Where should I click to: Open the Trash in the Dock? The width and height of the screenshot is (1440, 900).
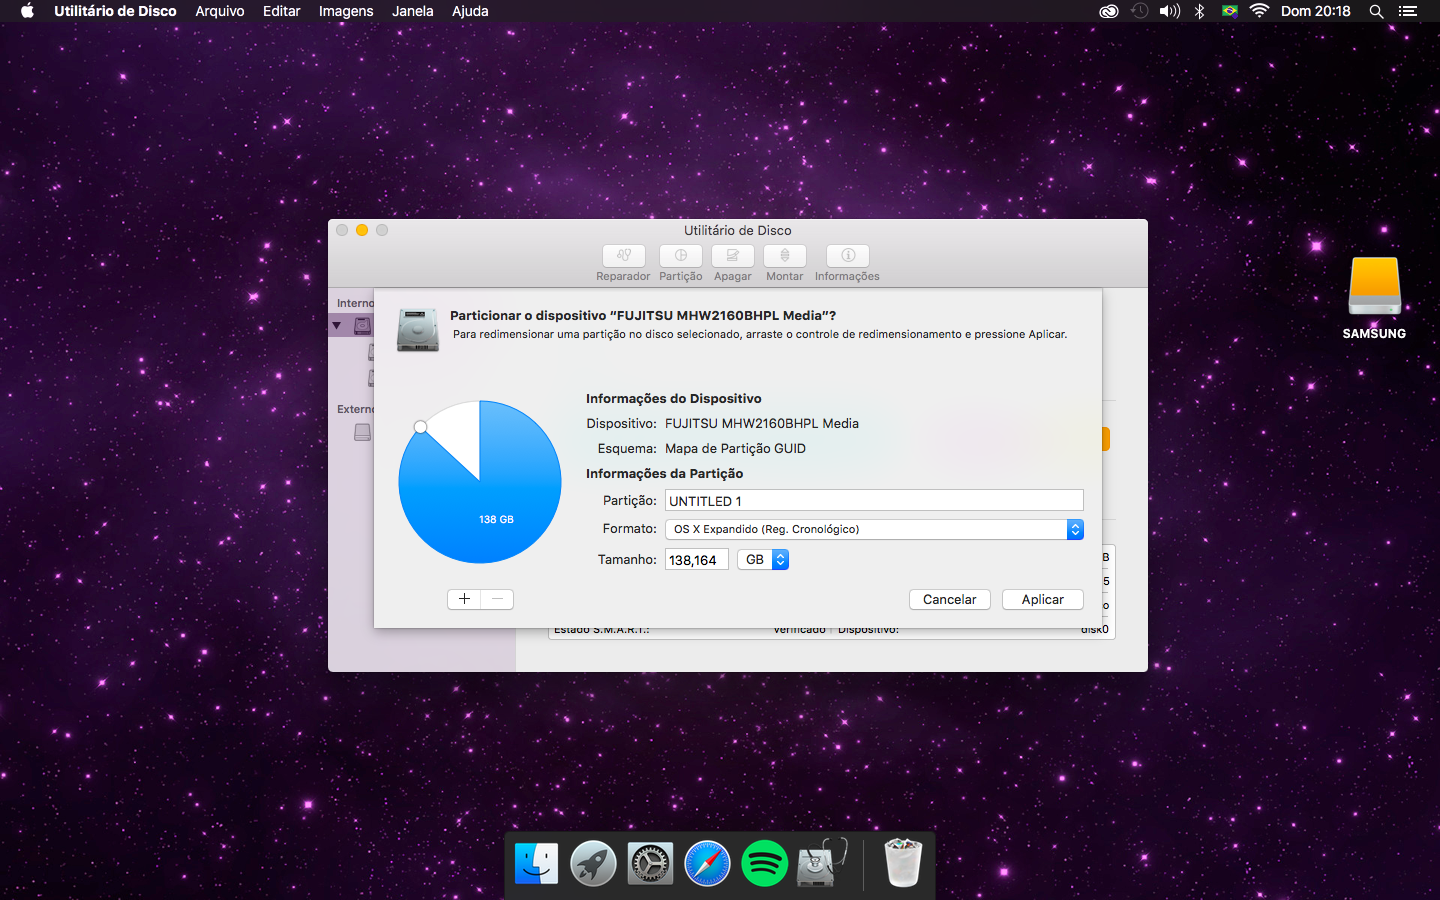point(903,862)
